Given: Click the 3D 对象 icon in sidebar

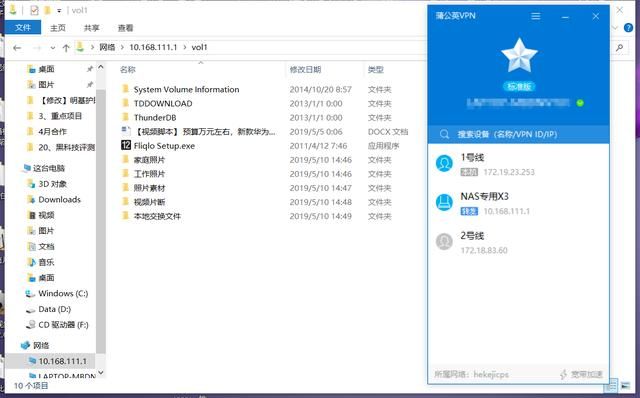Looking at the screenshot, I should [31, 184].
